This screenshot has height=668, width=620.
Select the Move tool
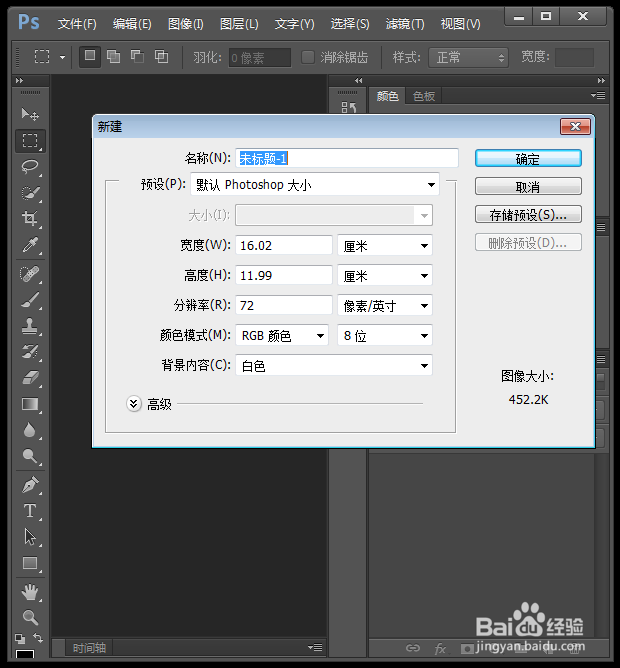[x=30, y=114]
